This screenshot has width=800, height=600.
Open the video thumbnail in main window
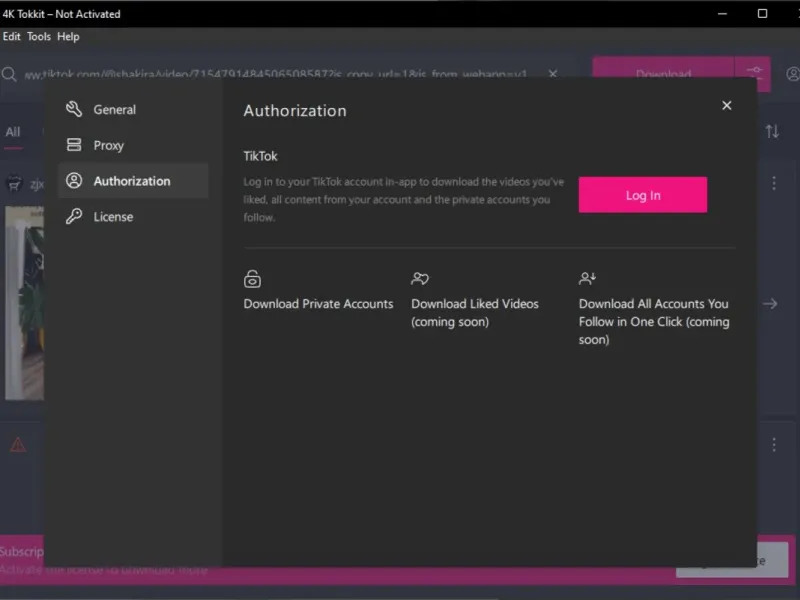click(24, 303)
